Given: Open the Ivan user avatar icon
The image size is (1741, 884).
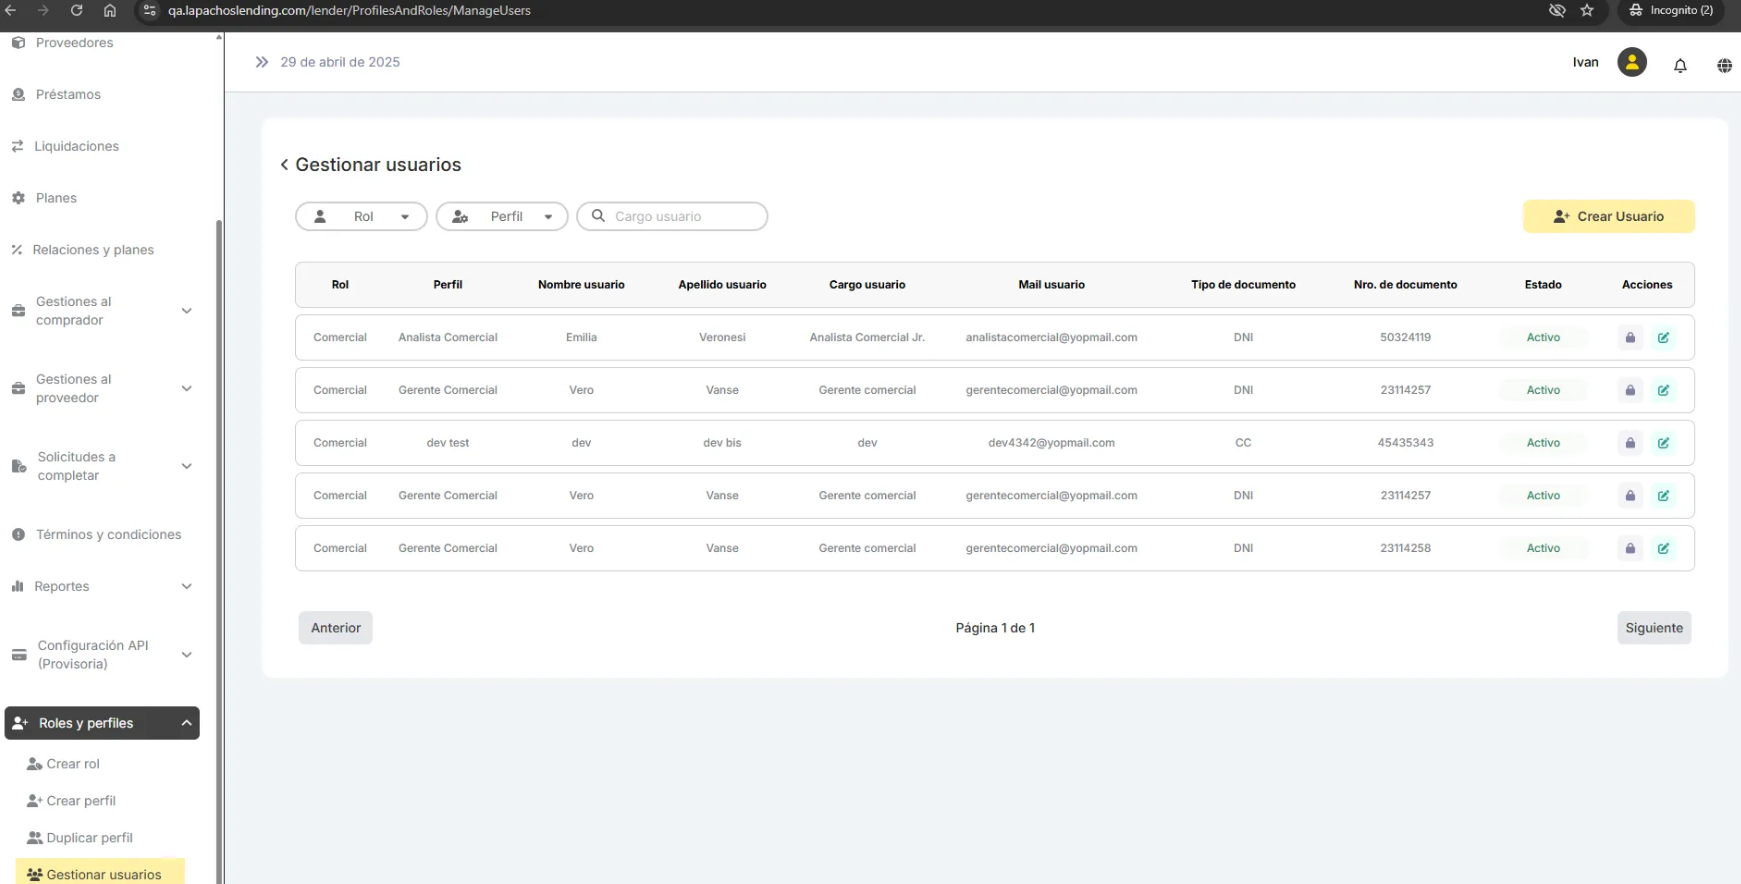Looking at the screenshot, I should [x=1631, y=62].
